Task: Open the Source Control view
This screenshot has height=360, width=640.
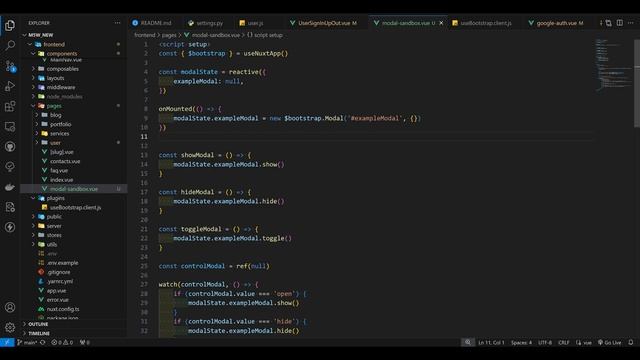Action: pos(10,66)
